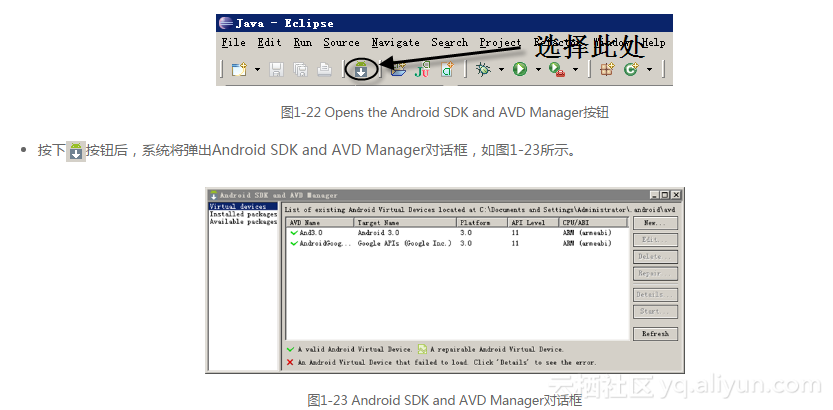Screen dimensions: 833x410
Task: Click the API Level 11 cell in And3.0 row
Action: tap(515, 233)
